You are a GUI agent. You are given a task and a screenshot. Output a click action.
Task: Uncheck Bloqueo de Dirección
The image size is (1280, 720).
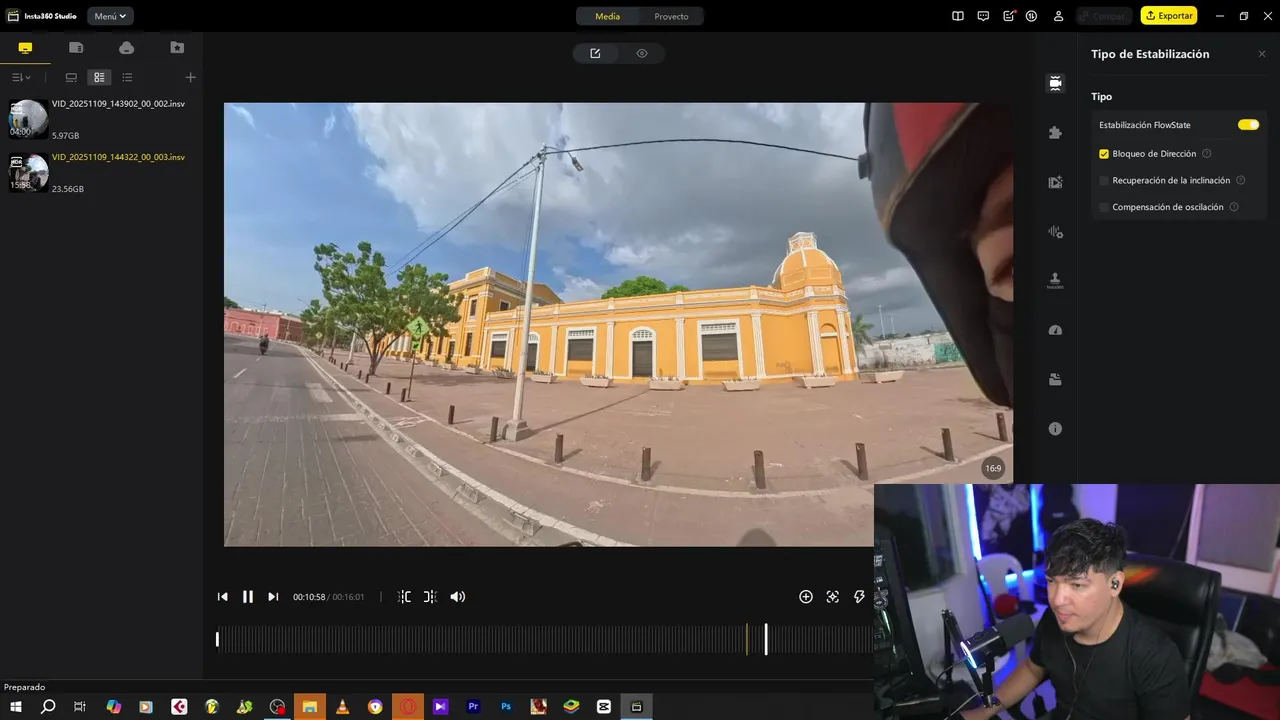coord(1104,154)
